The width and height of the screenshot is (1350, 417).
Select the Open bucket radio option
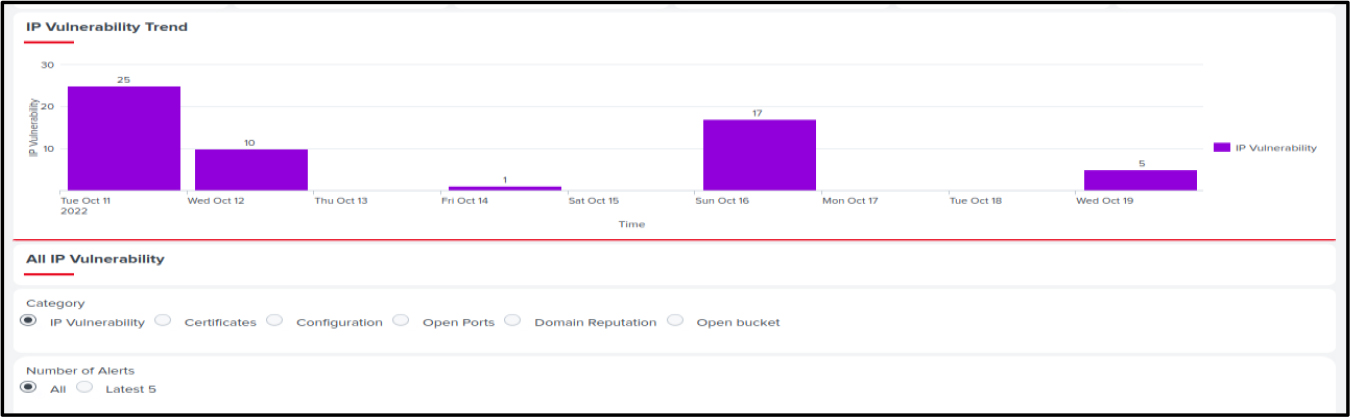coord(675,321)
